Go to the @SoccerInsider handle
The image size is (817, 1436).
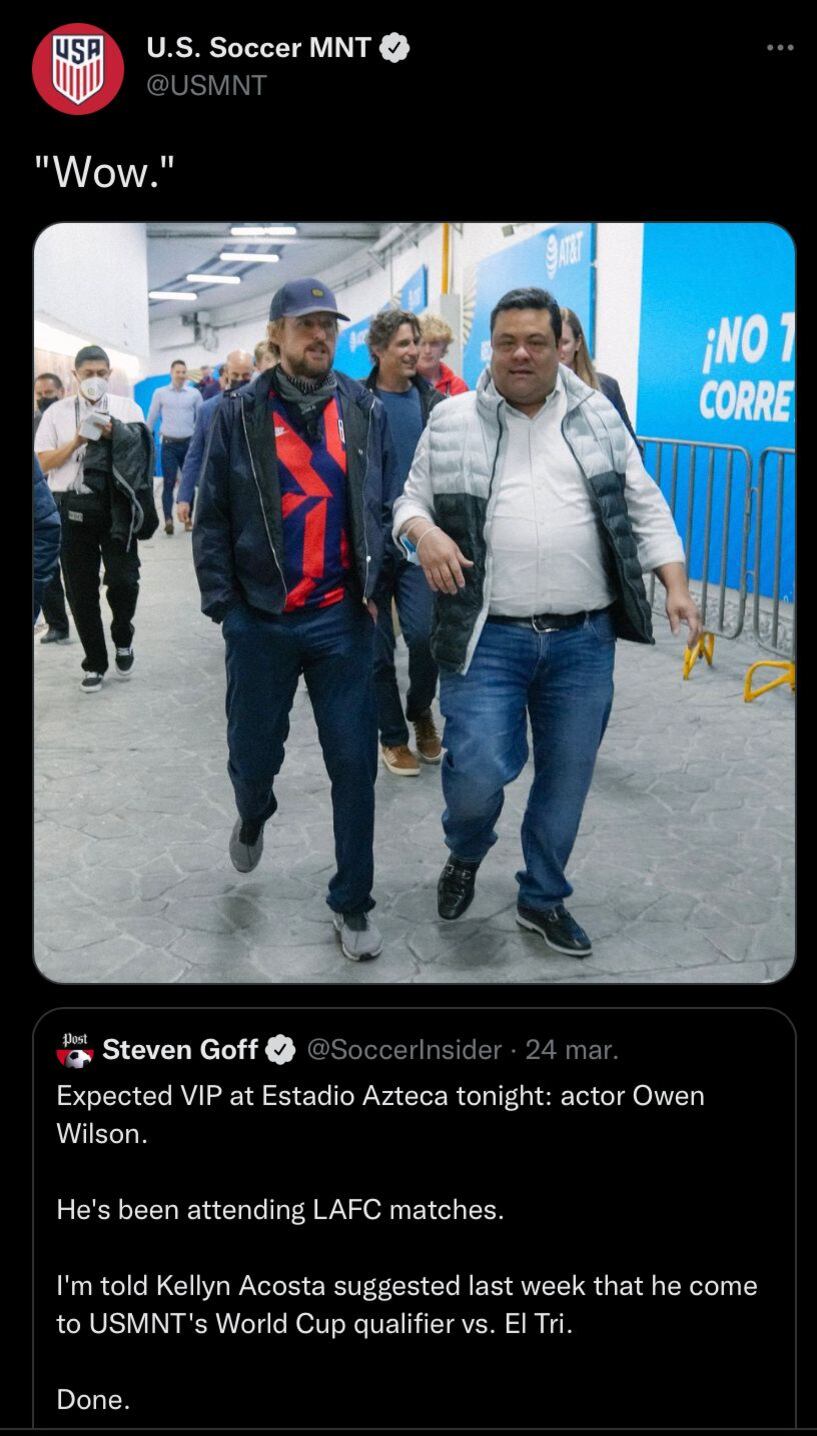pos(404,1050)
